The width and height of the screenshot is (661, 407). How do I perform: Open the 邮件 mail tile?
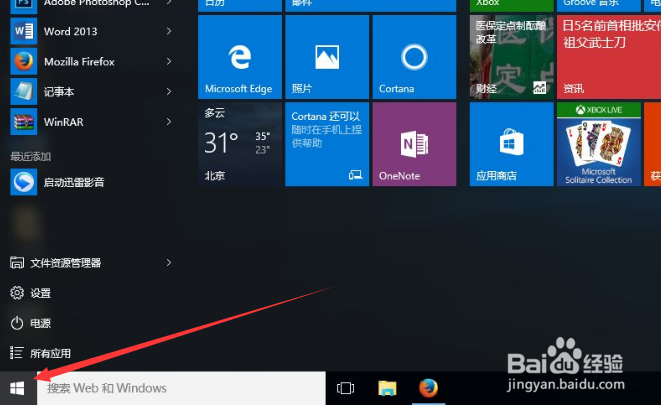tap(371, 5)
